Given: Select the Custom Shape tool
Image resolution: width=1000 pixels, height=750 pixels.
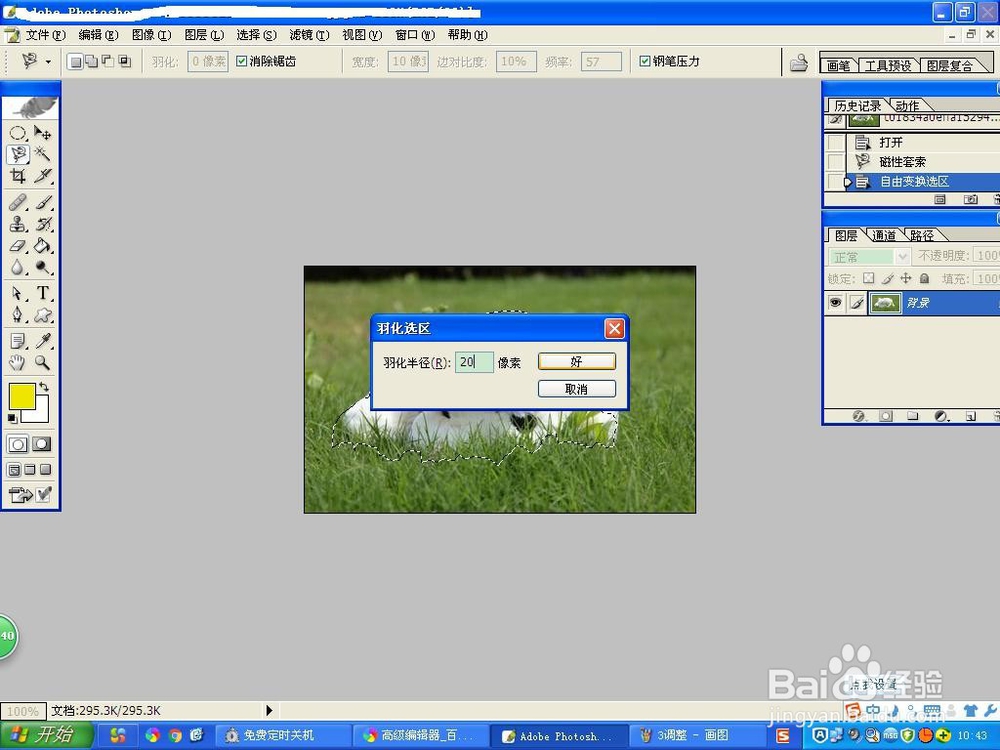Looking at the screenshot, I should 43,314.
